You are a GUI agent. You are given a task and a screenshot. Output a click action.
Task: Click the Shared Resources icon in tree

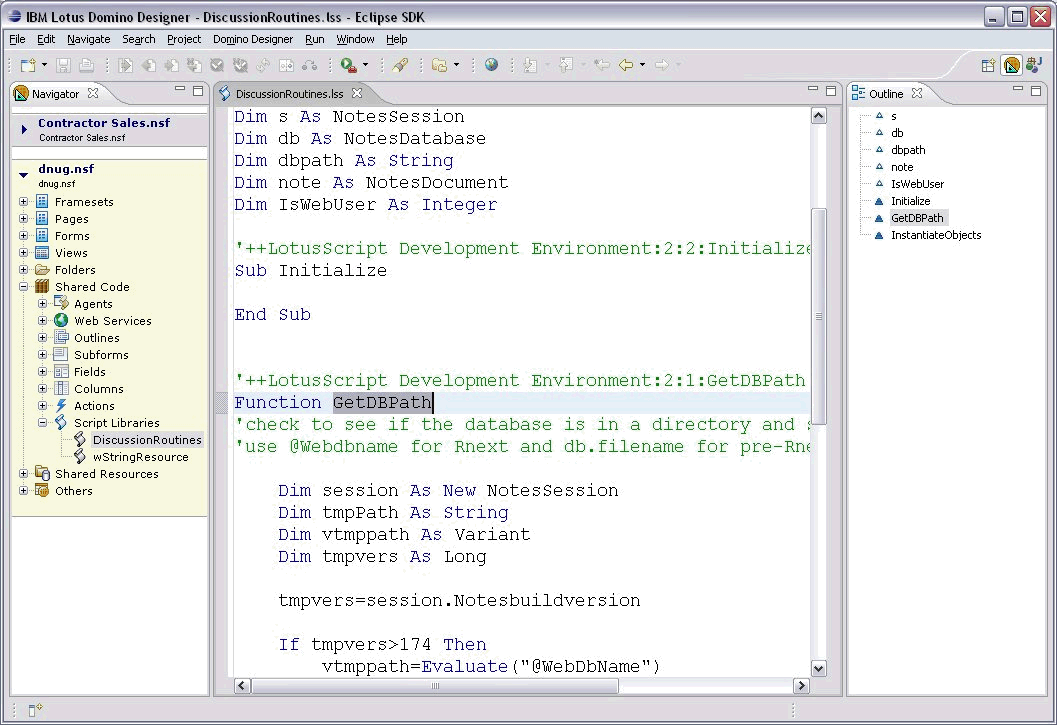point(42,473)
